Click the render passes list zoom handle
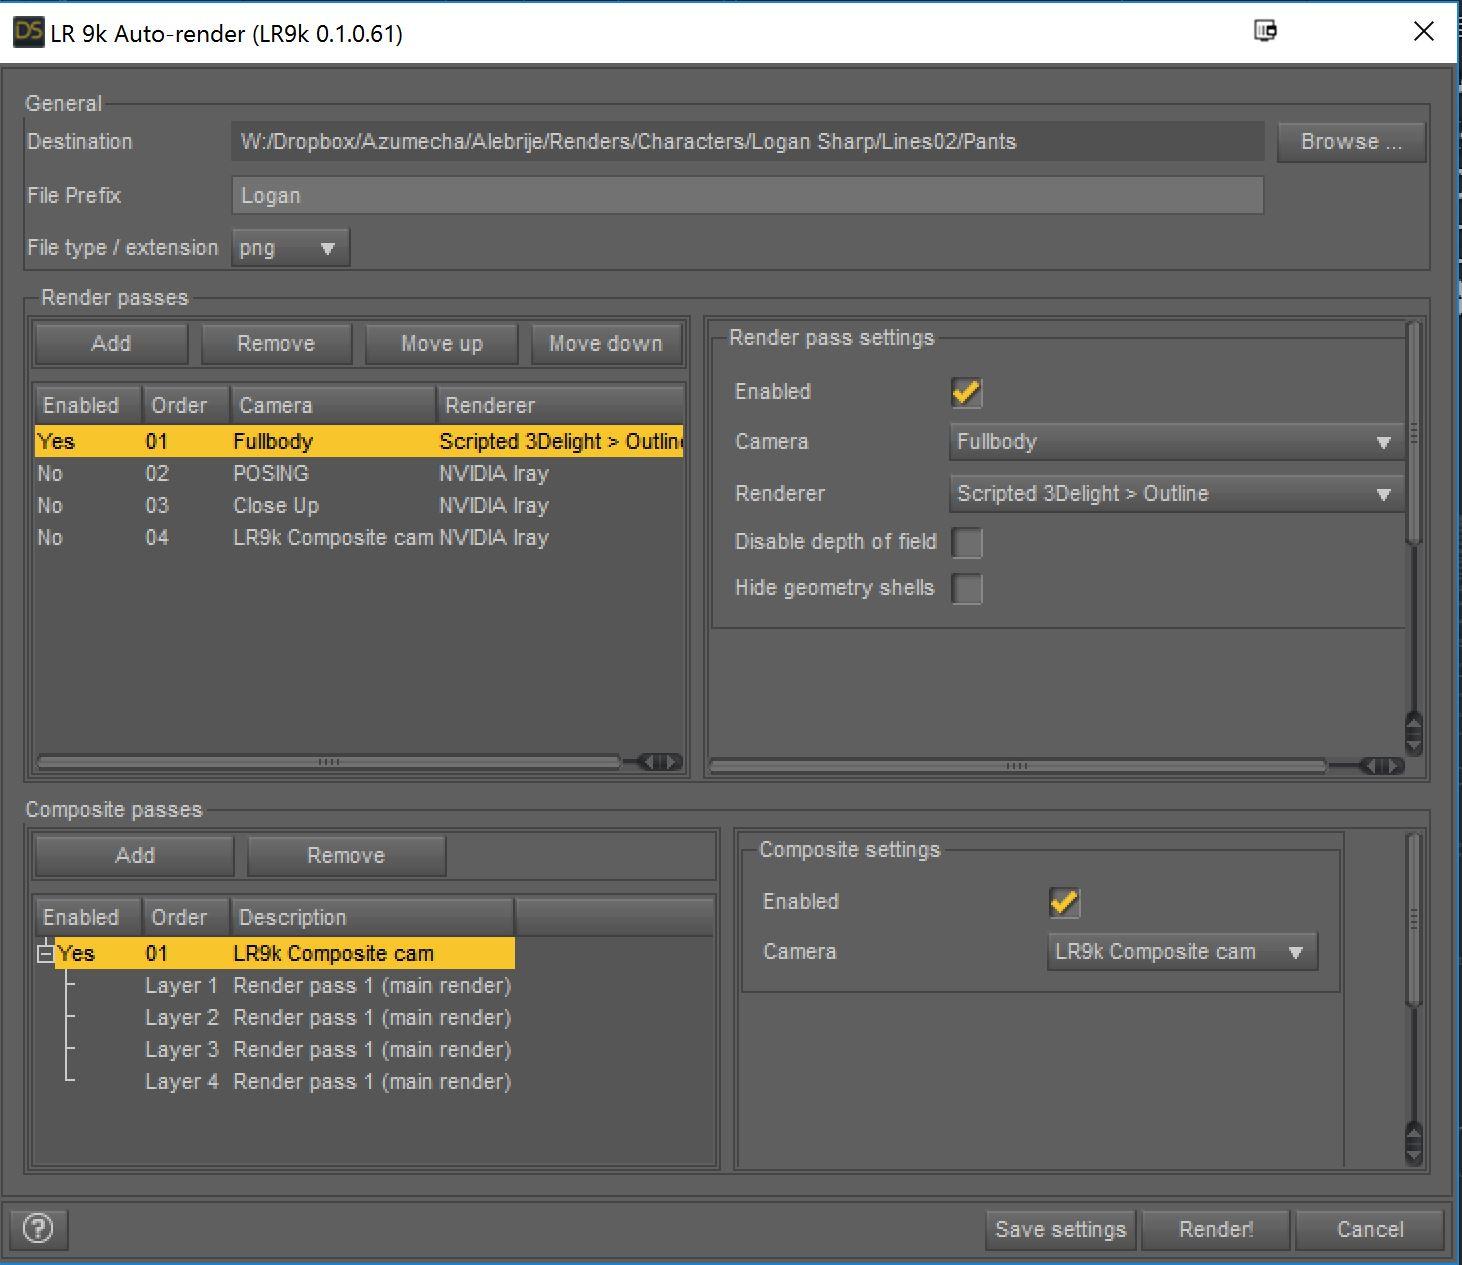Screen dimensions: 1462x1265 click(x=660, y=762)
